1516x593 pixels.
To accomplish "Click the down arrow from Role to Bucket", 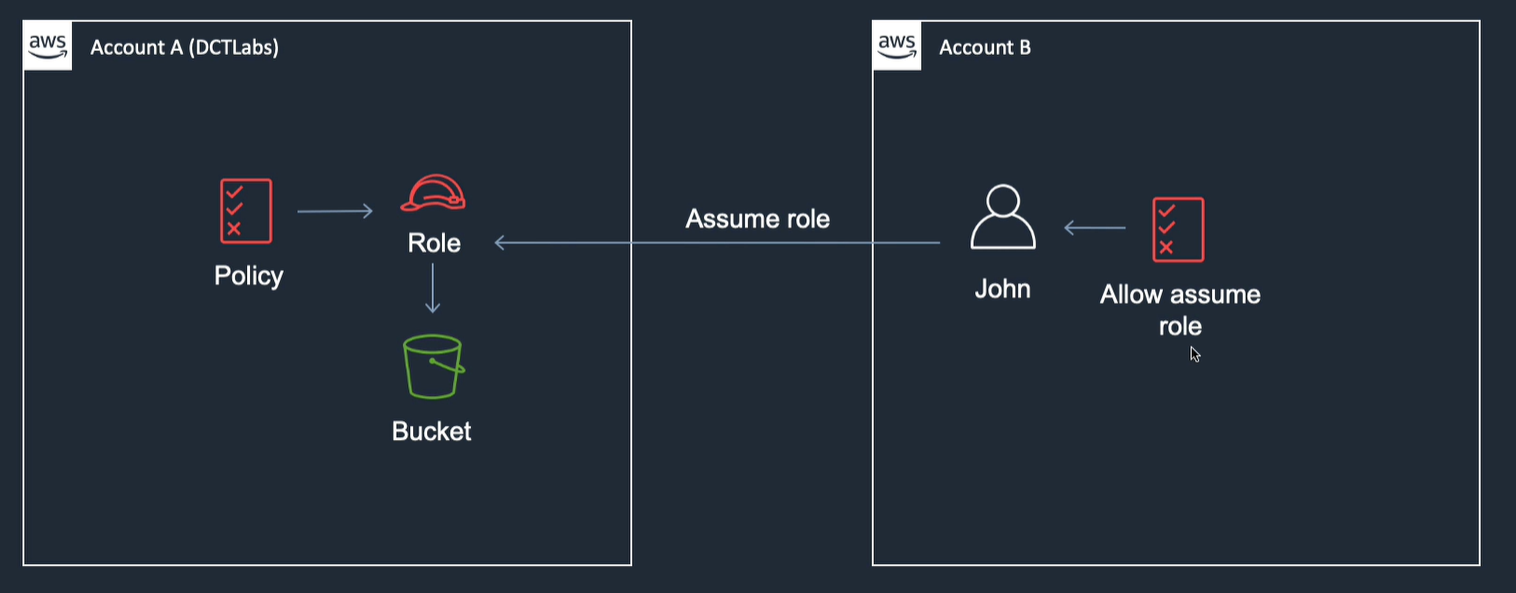I will (433, 289).
